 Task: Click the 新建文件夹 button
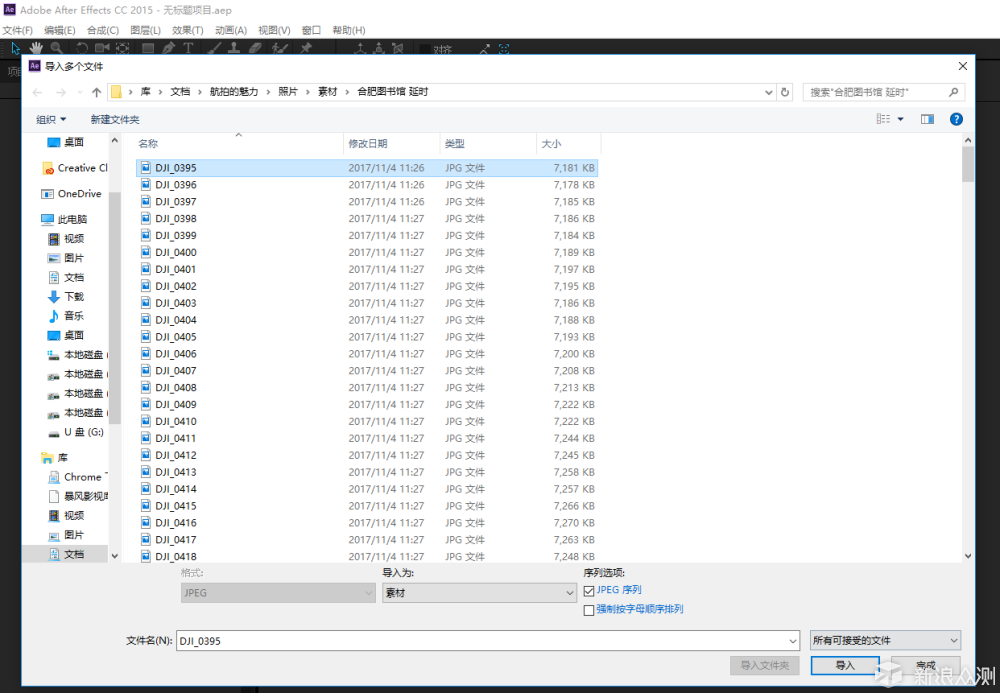[115, 119]
